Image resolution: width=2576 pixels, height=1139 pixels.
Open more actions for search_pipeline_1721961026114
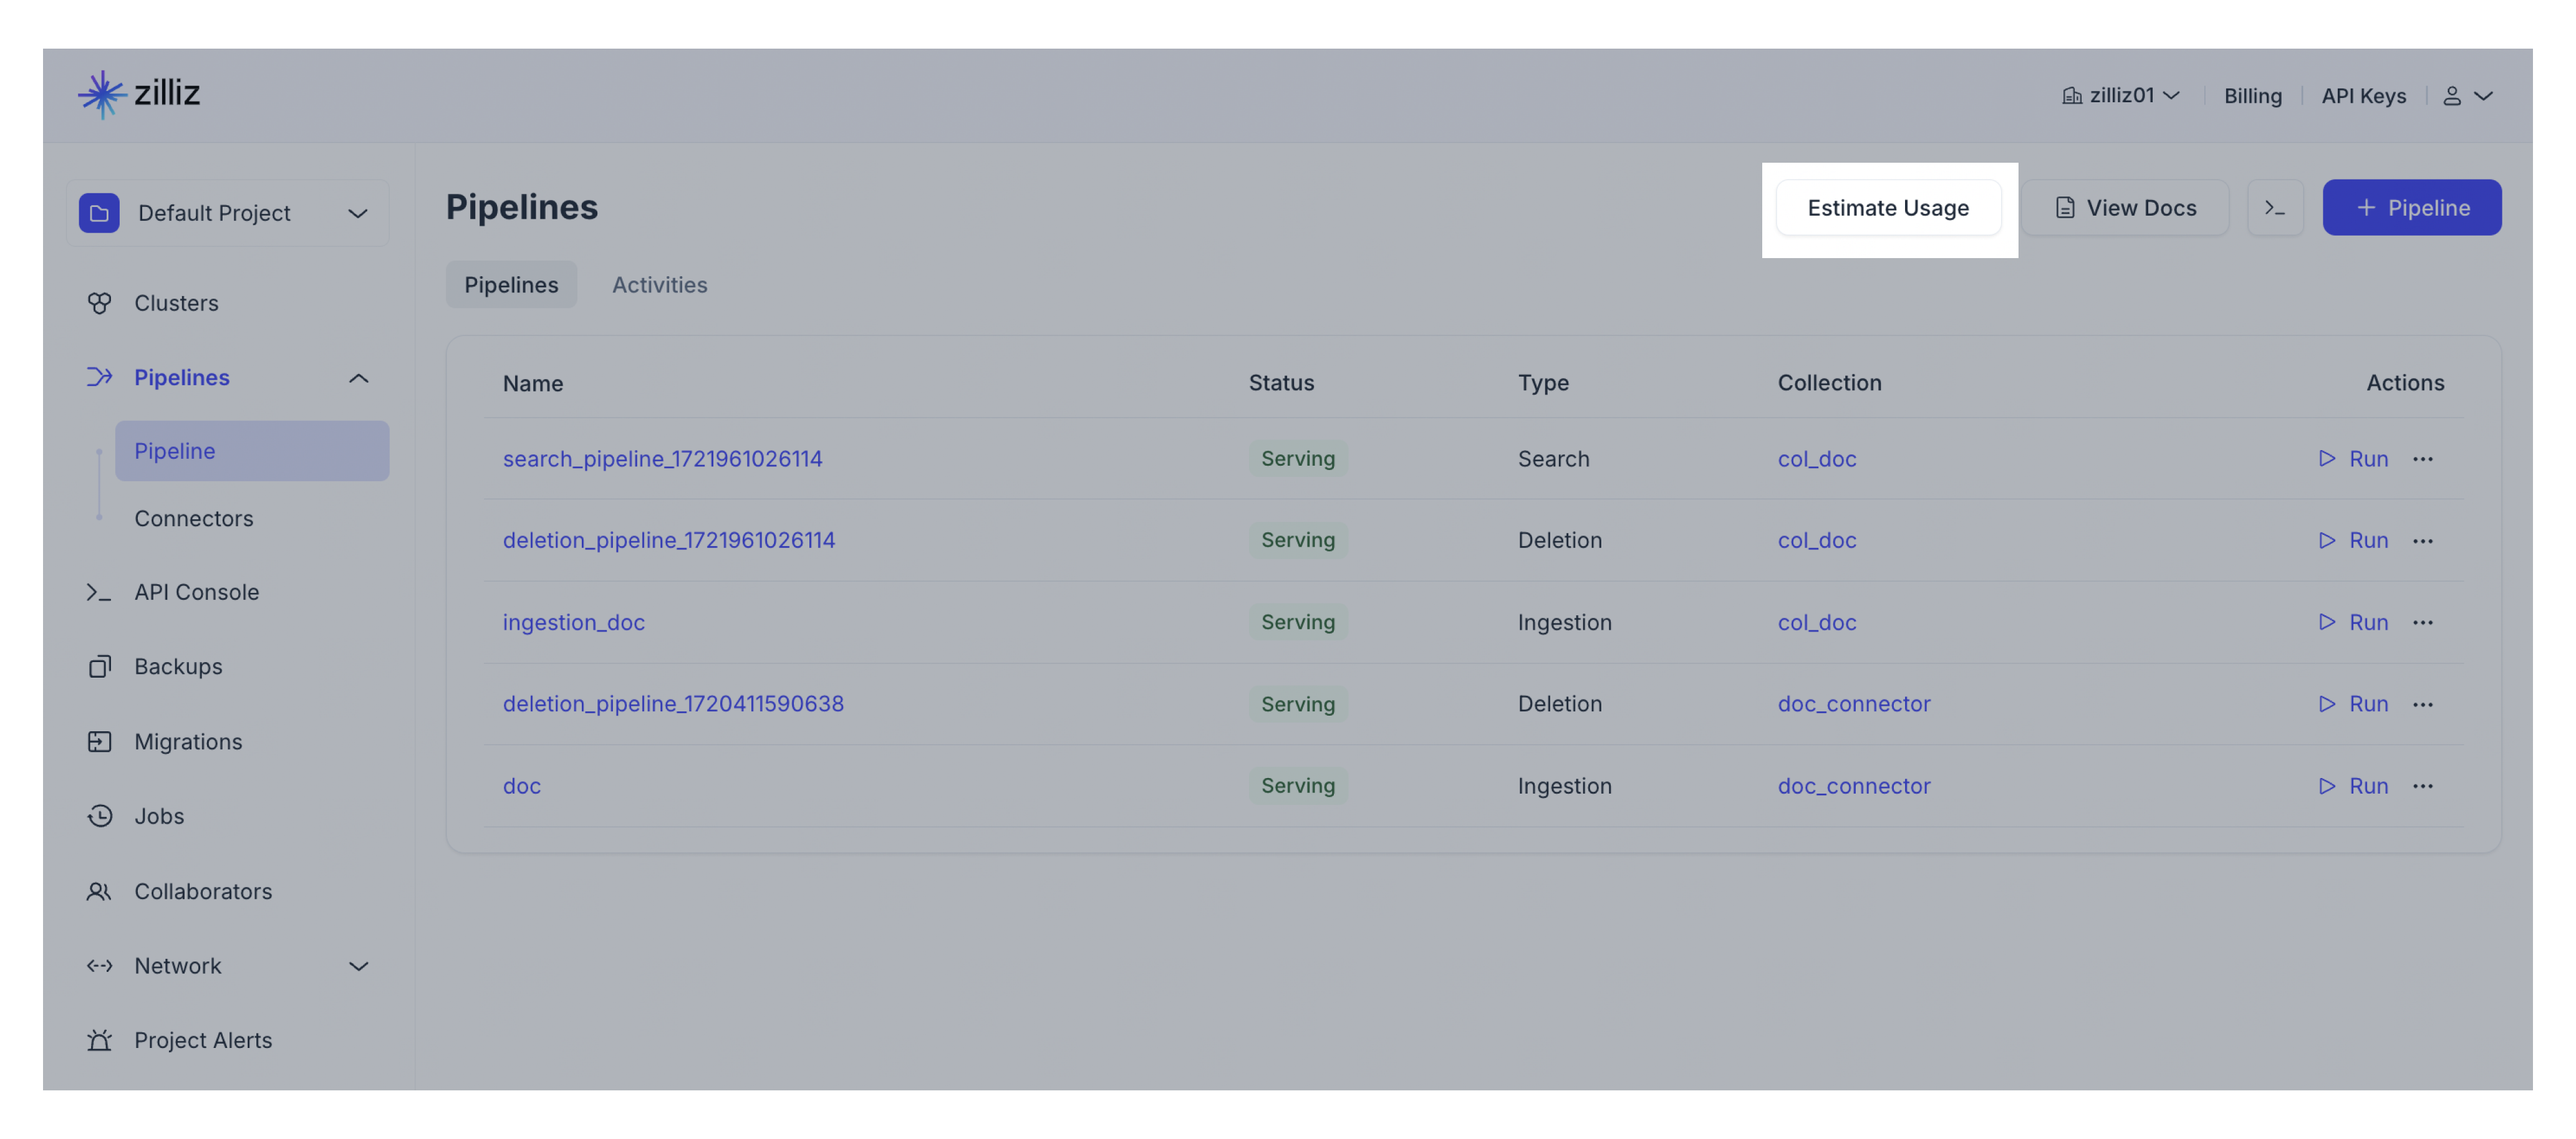(2422, 459)
